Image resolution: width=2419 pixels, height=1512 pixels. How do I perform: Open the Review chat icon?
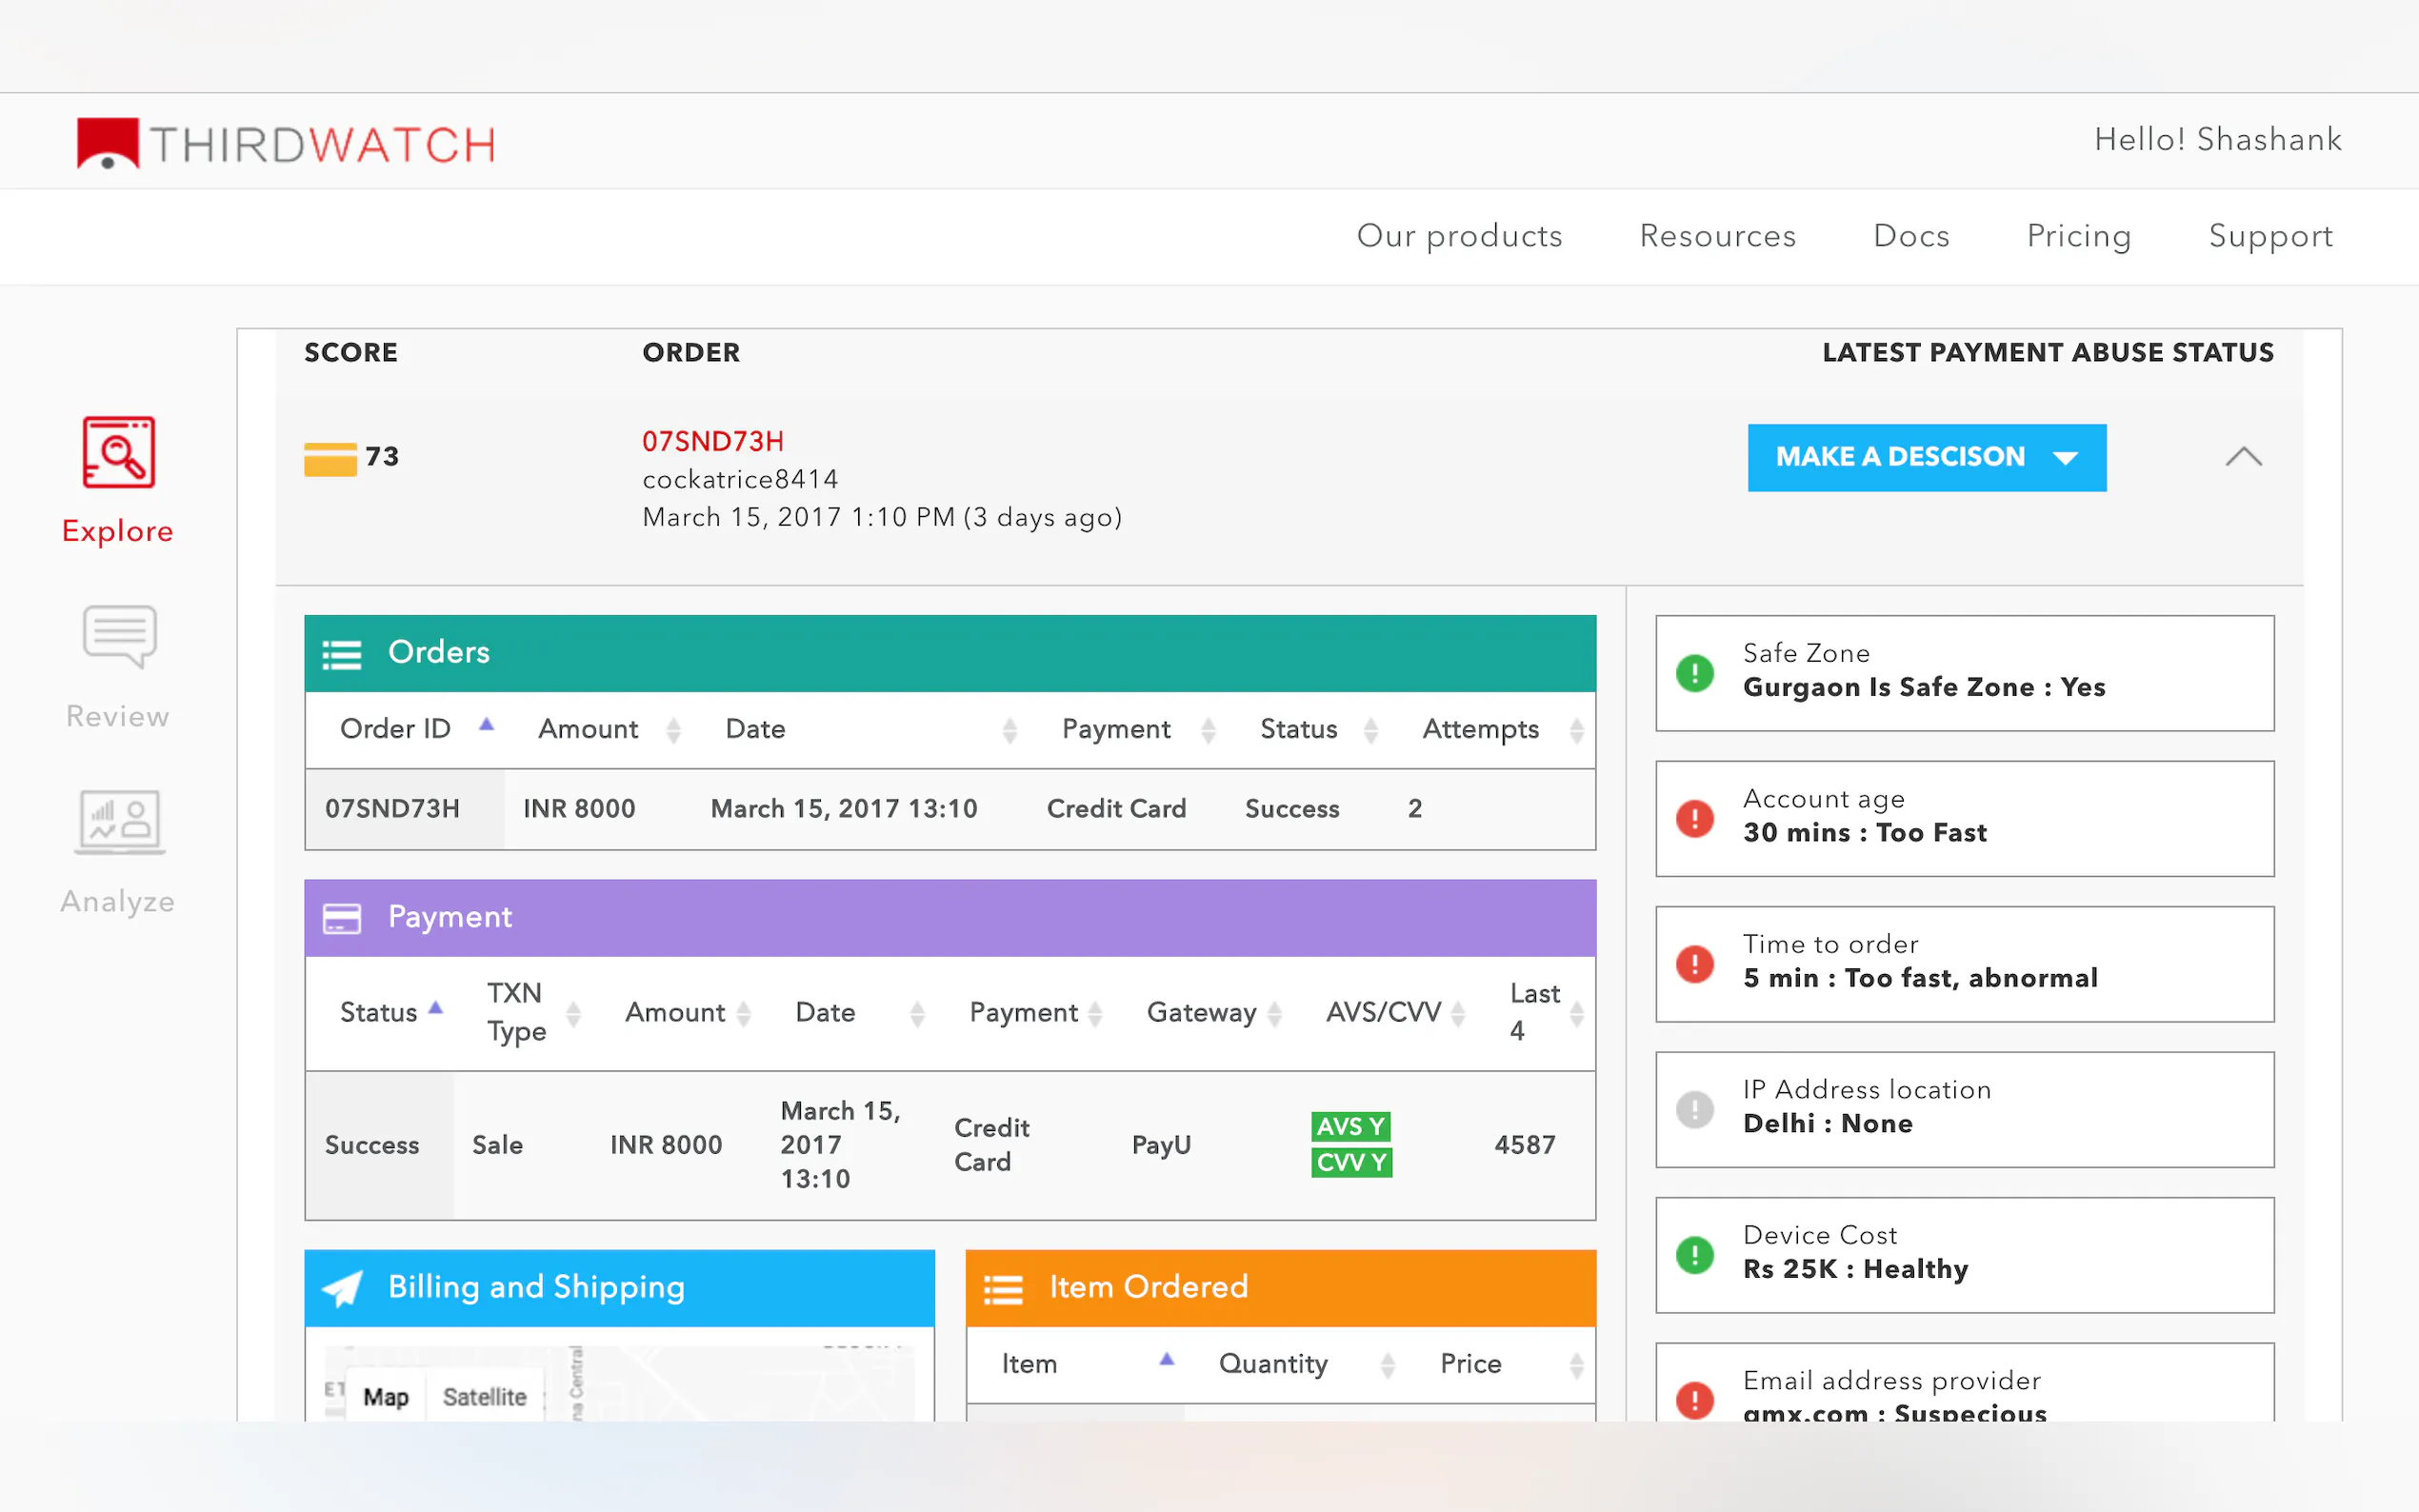tap(118, 636)
